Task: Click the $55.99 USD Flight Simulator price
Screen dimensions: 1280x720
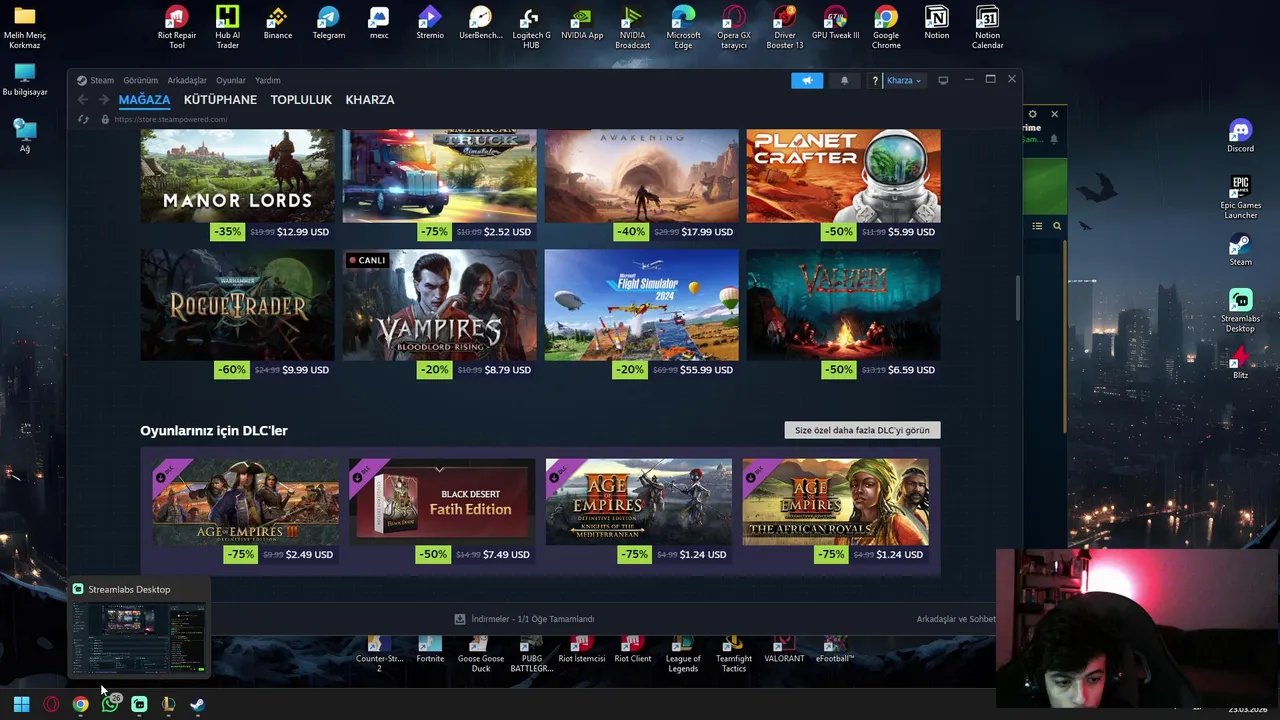Action: (707, 370)
